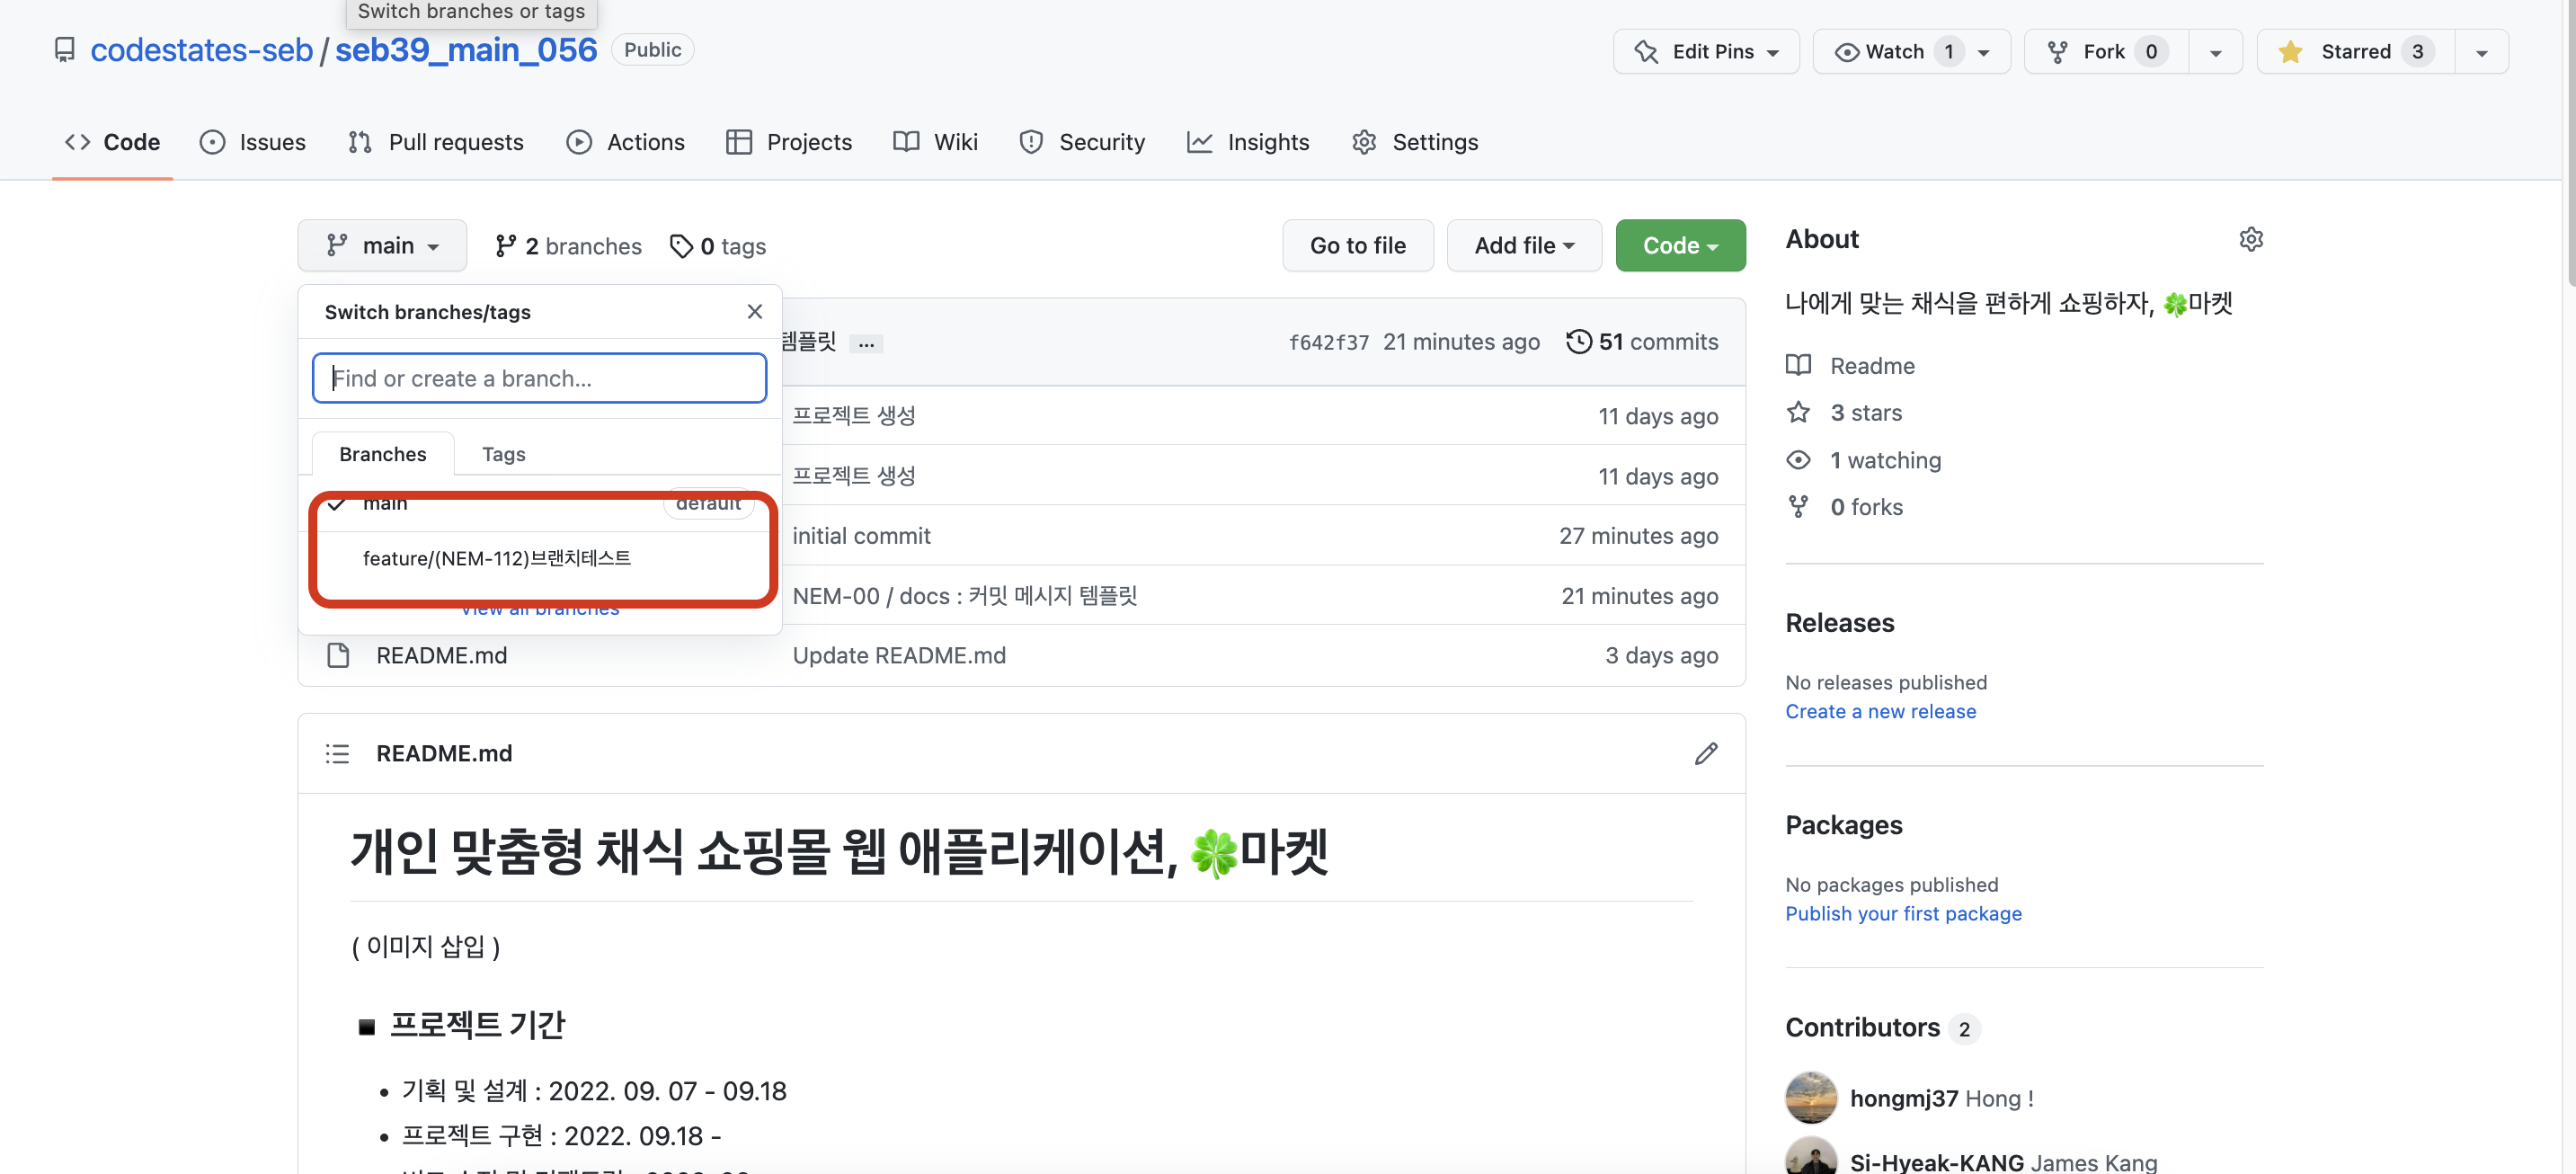Edit README.md with pencil icon
Screen dimensions: 2576x1174
pyautogui.click(x=1705, y=753)
